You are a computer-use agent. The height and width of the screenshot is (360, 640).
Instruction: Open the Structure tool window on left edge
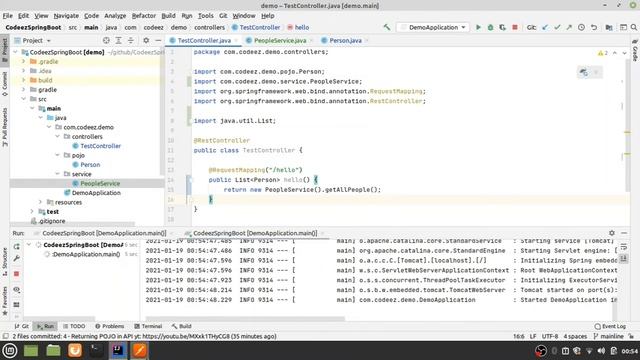(x=4, y=263)
